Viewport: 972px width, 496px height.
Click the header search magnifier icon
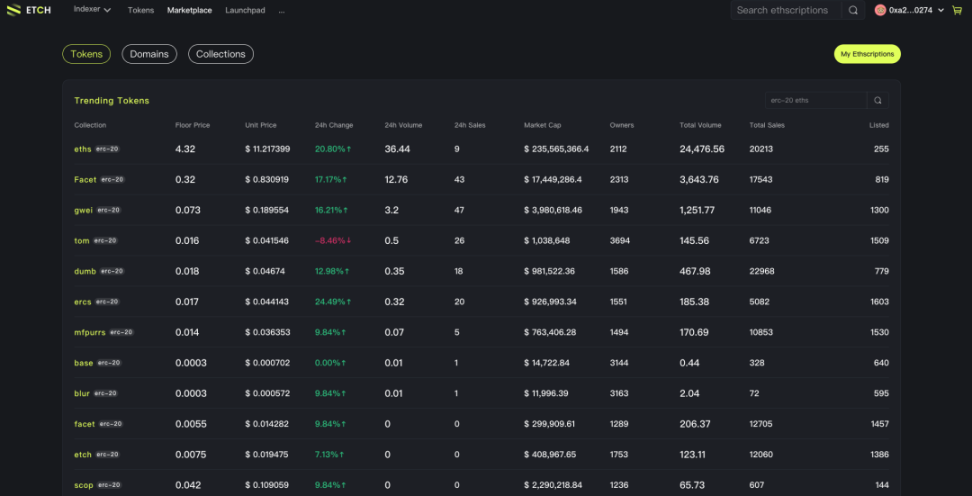click(x=853, y=10)
